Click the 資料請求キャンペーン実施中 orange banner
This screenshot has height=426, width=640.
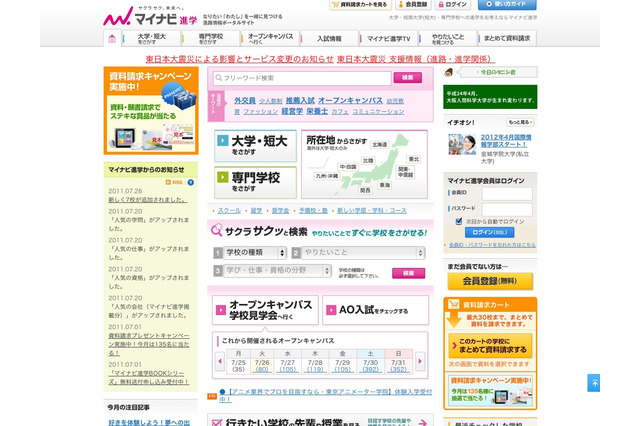[x=151, y=111]
